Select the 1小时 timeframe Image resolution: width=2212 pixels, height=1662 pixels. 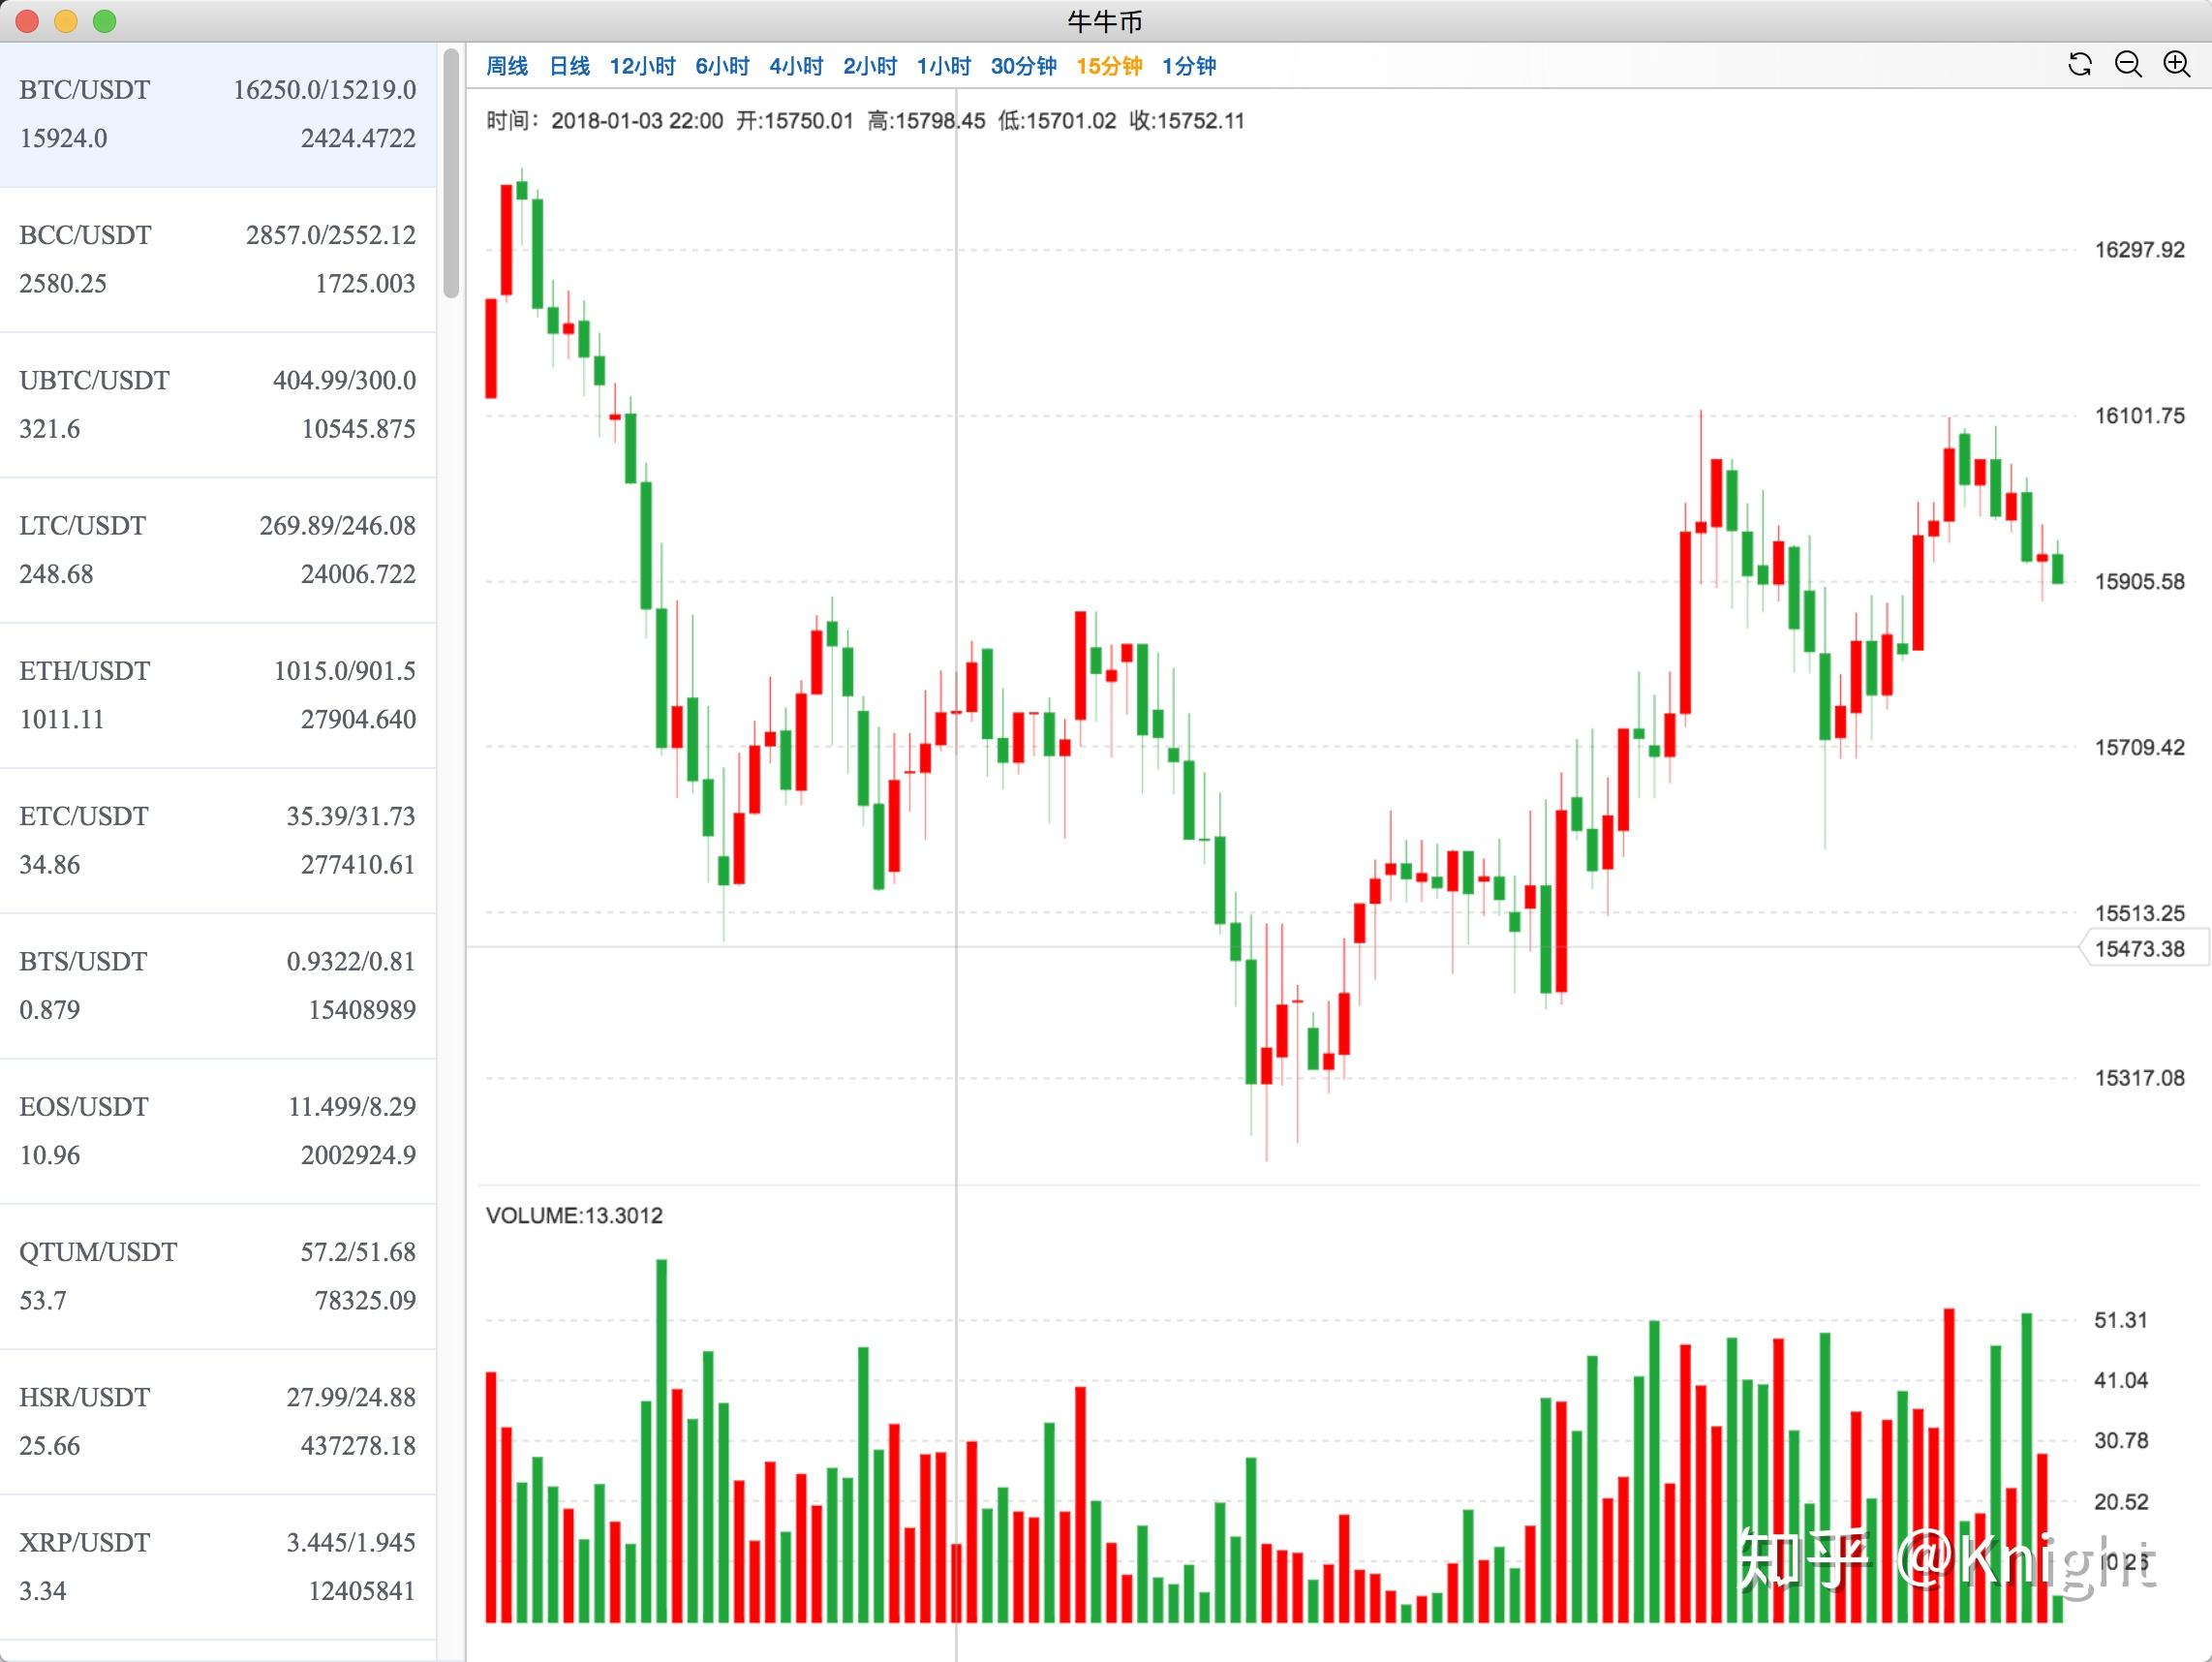[x=943, y=66]
